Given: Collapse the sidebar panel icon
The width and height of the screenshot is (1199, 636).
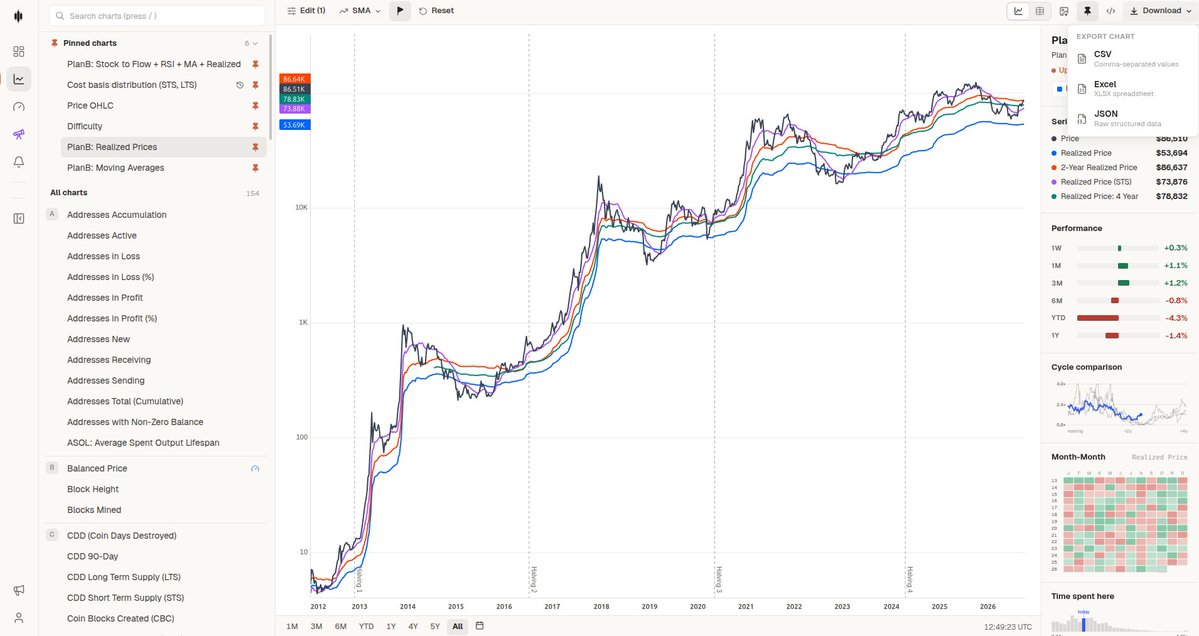Looking at the screenshot, I should tap(19, 219).
